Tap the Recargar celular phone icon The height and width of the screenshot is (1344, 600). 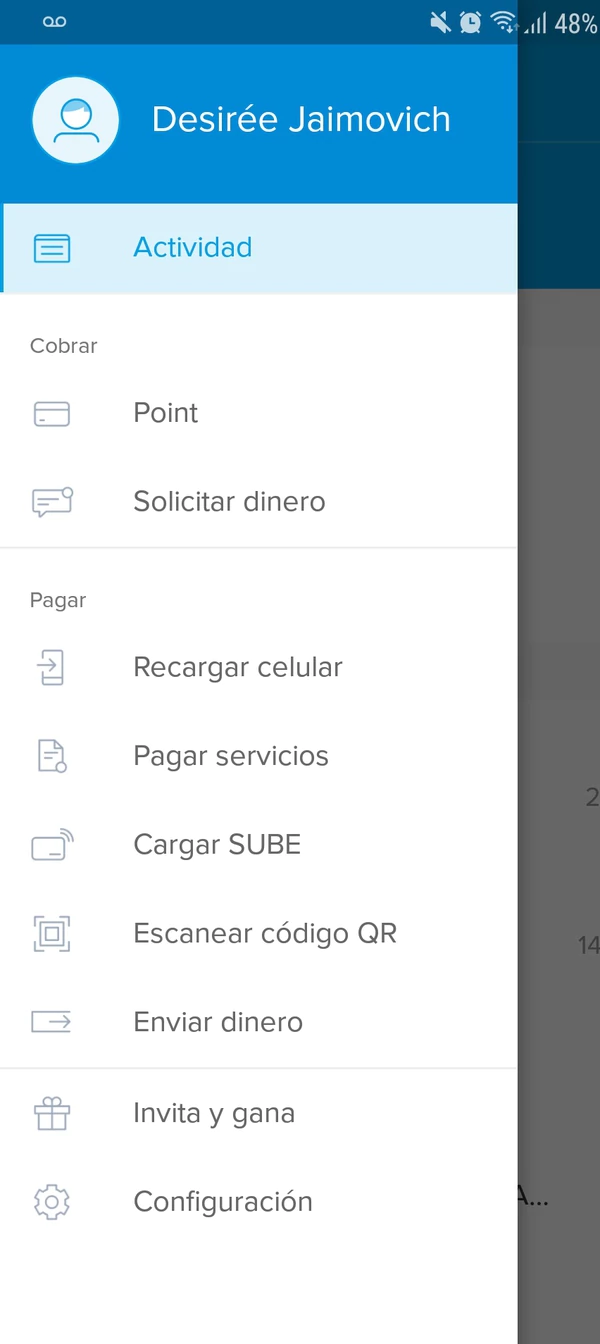click(x=52, y=667)
